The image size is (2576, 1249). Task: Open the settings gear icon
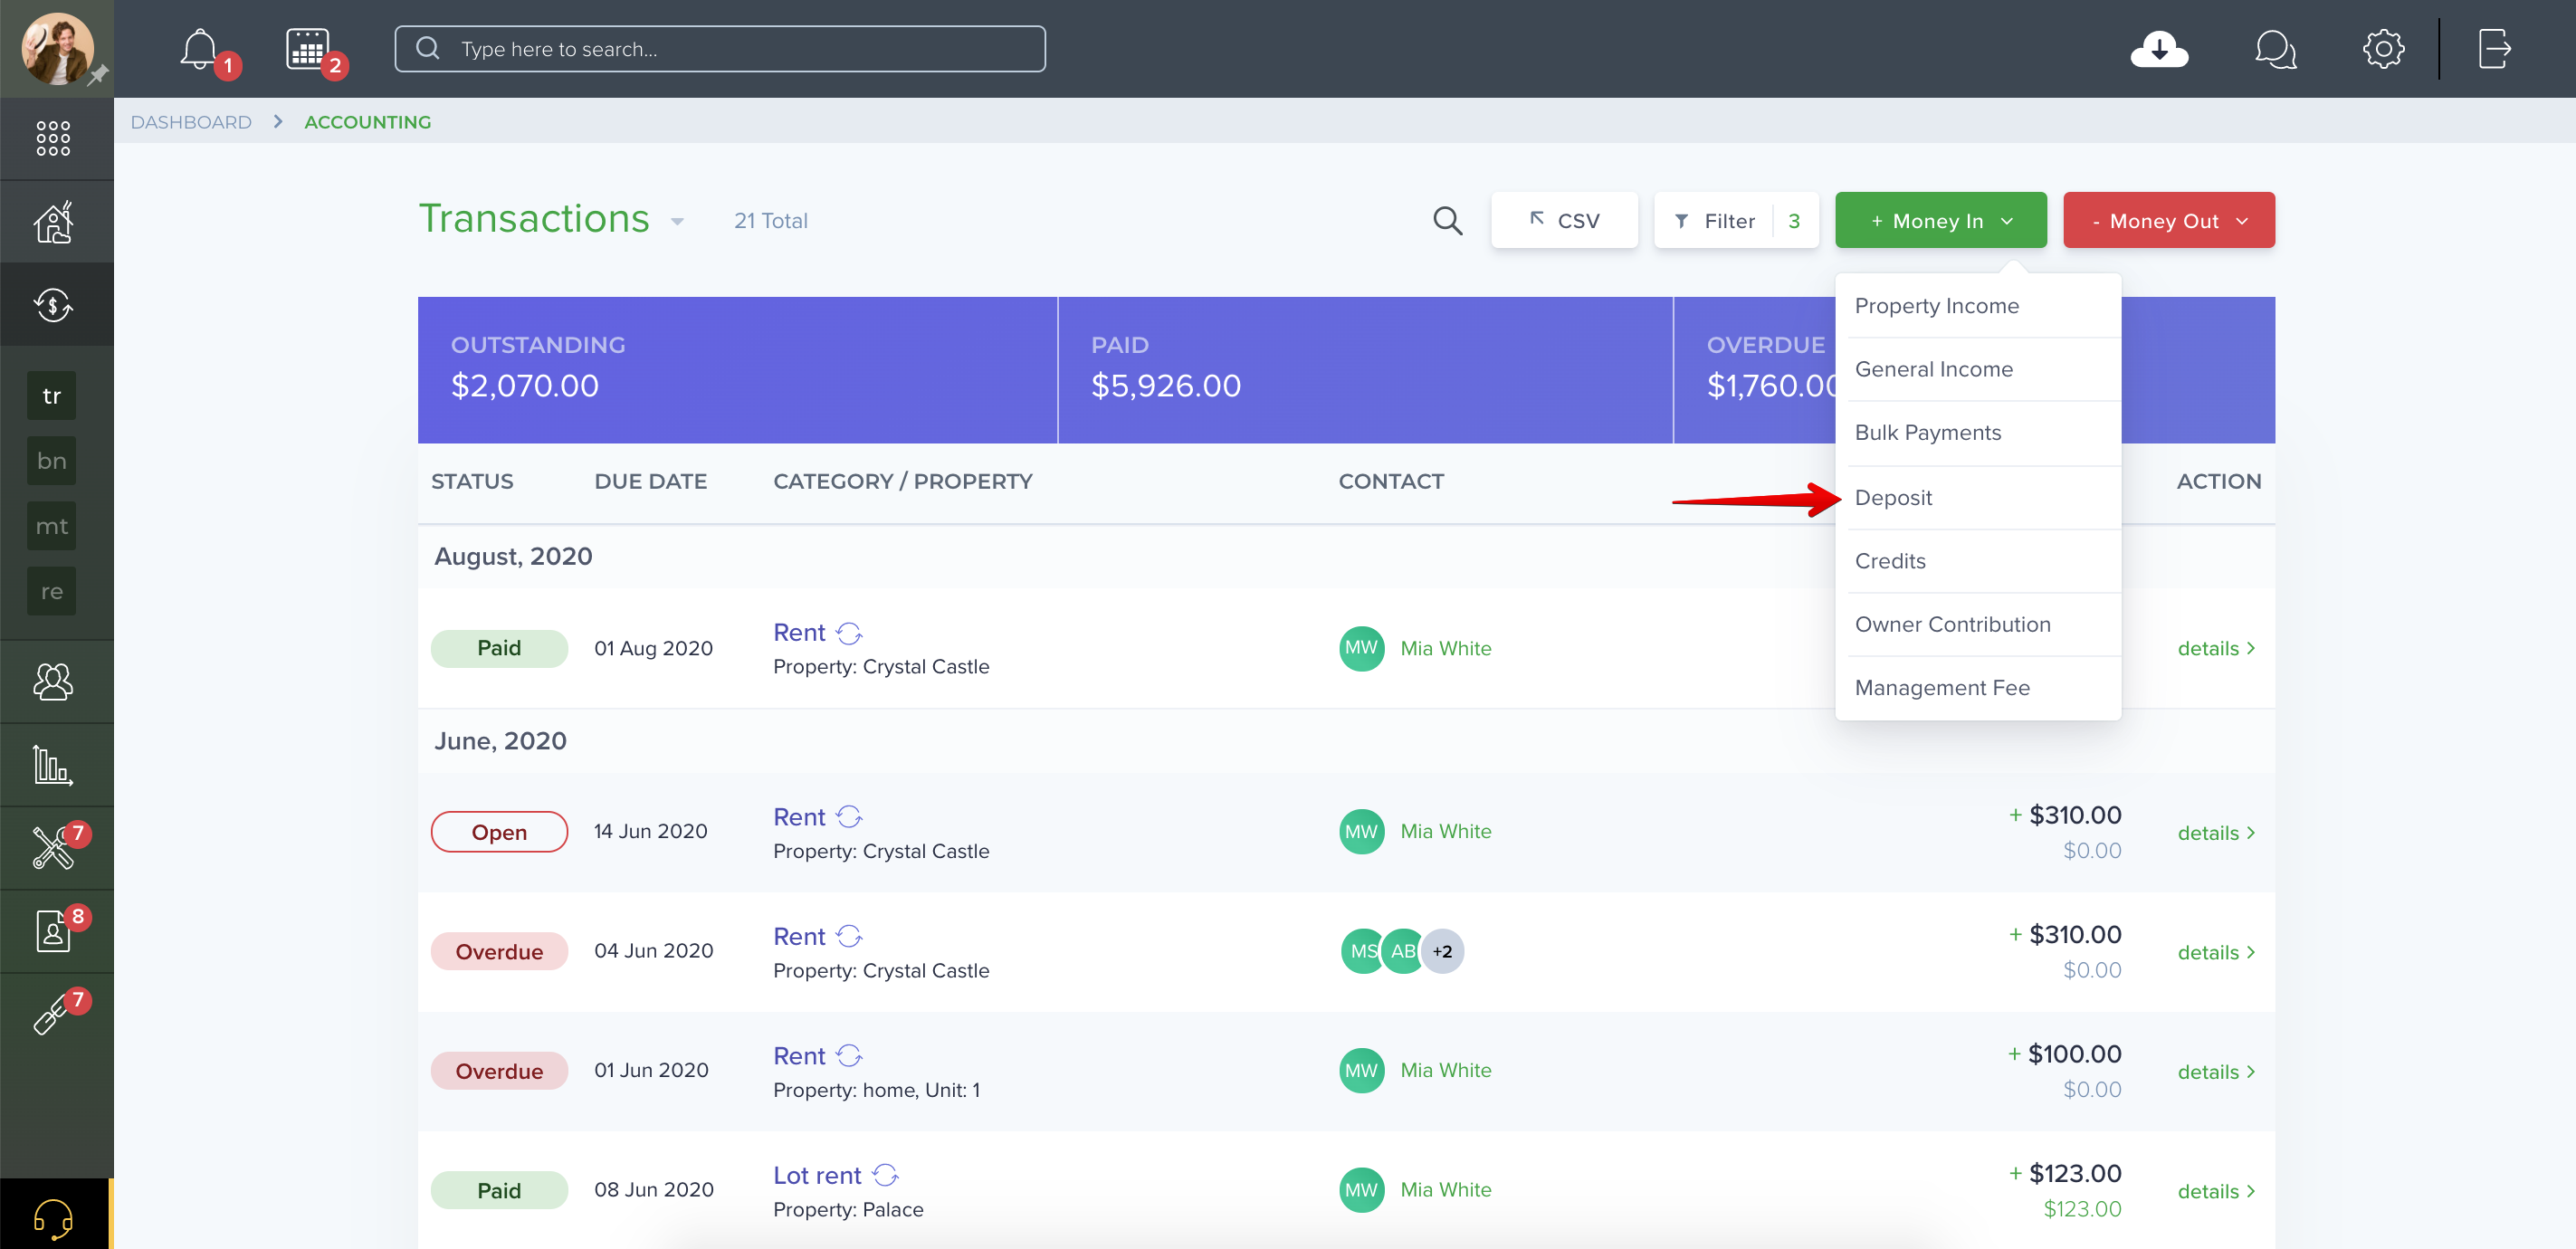[x=2383, y=49]
